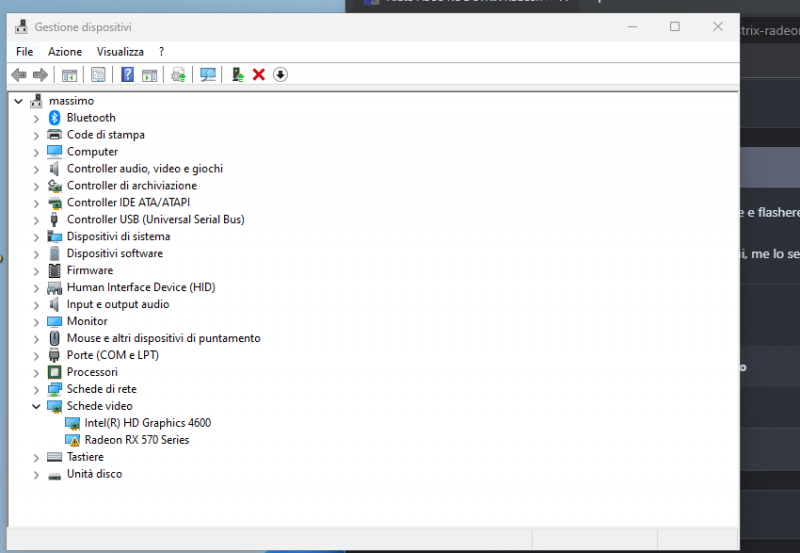Open the File menu

(x=24, y=52)
